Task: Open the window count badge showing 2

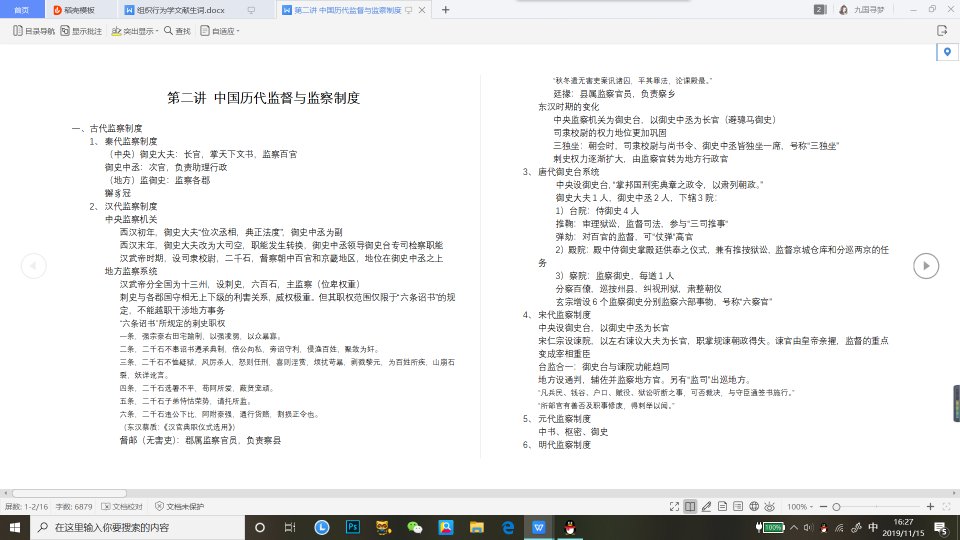Action: (820, 9)
